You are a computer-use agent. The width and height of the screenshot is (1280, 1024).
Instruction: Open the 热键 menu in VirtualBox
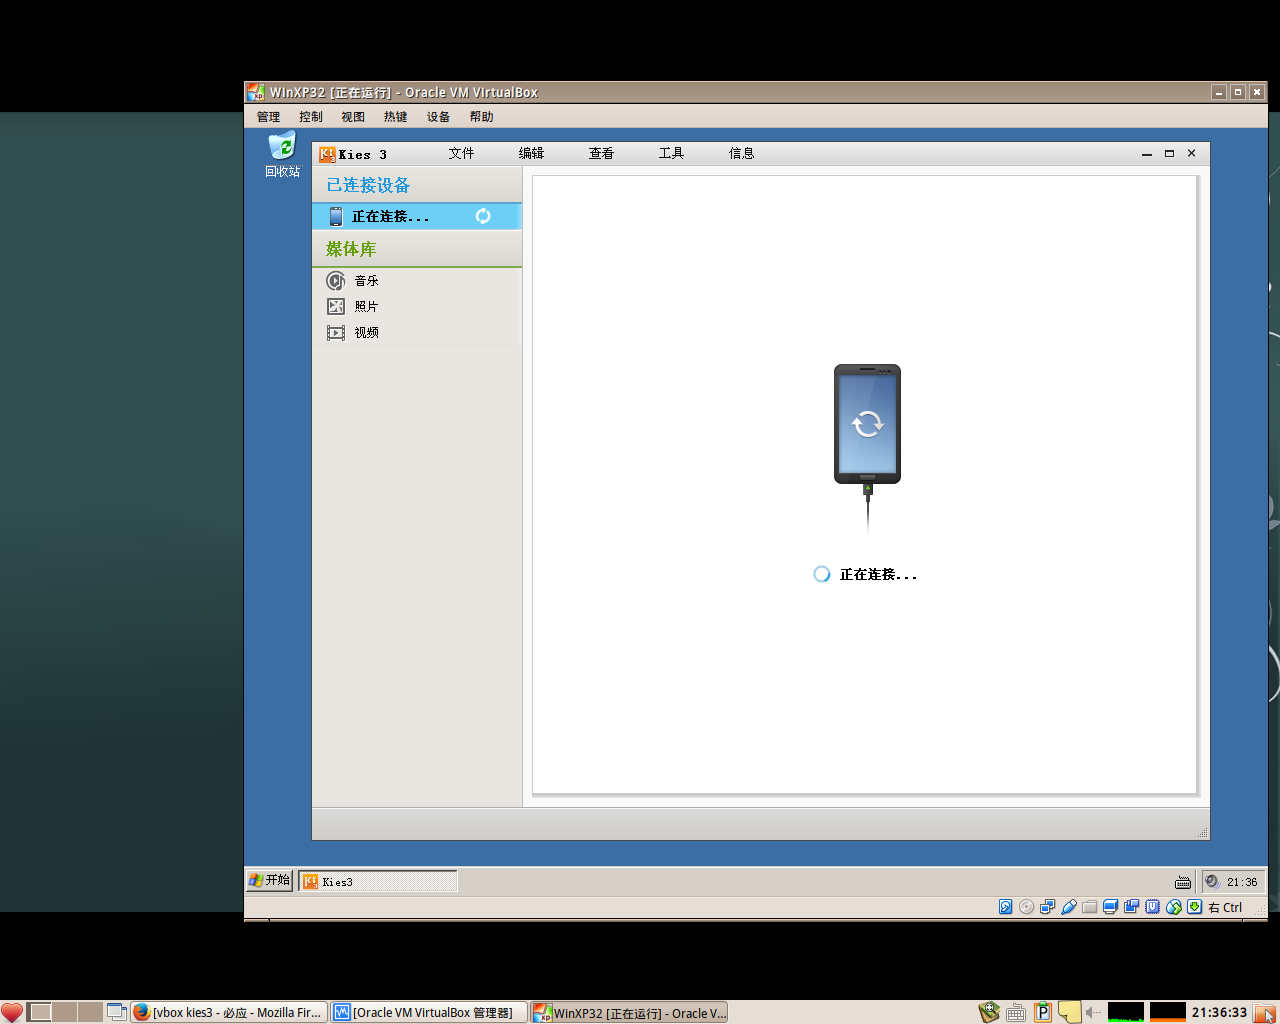395,117
